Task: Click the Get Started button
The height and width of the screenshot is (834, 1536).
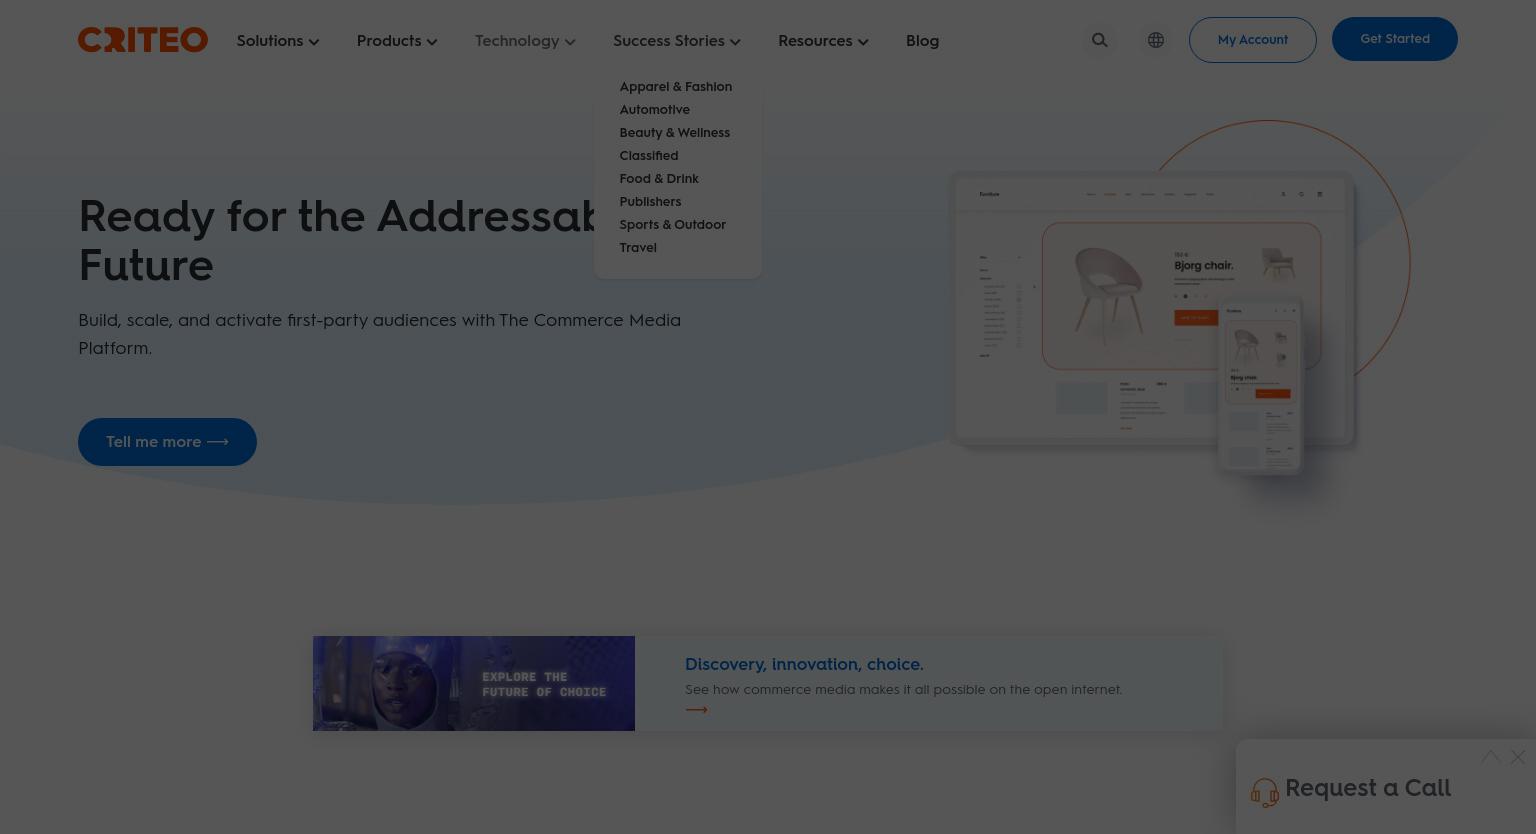Action: pyautogui.click(x=1395, y=39)
